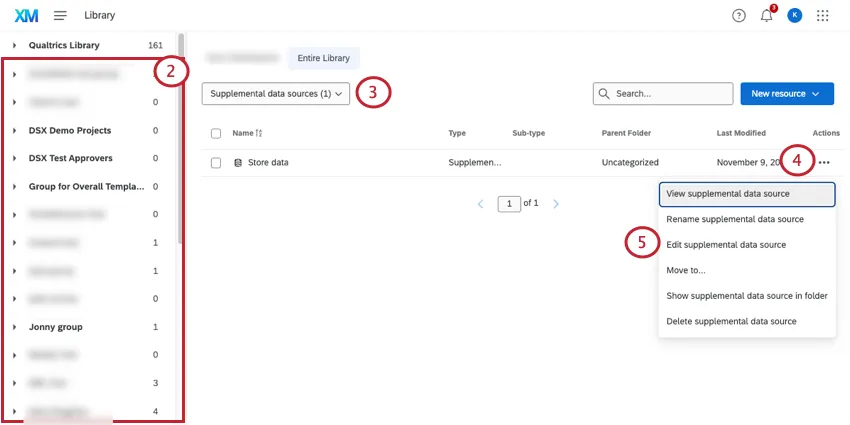Click the three-dot actions icon for Store data
850x425 pixels.
[824, 162]
